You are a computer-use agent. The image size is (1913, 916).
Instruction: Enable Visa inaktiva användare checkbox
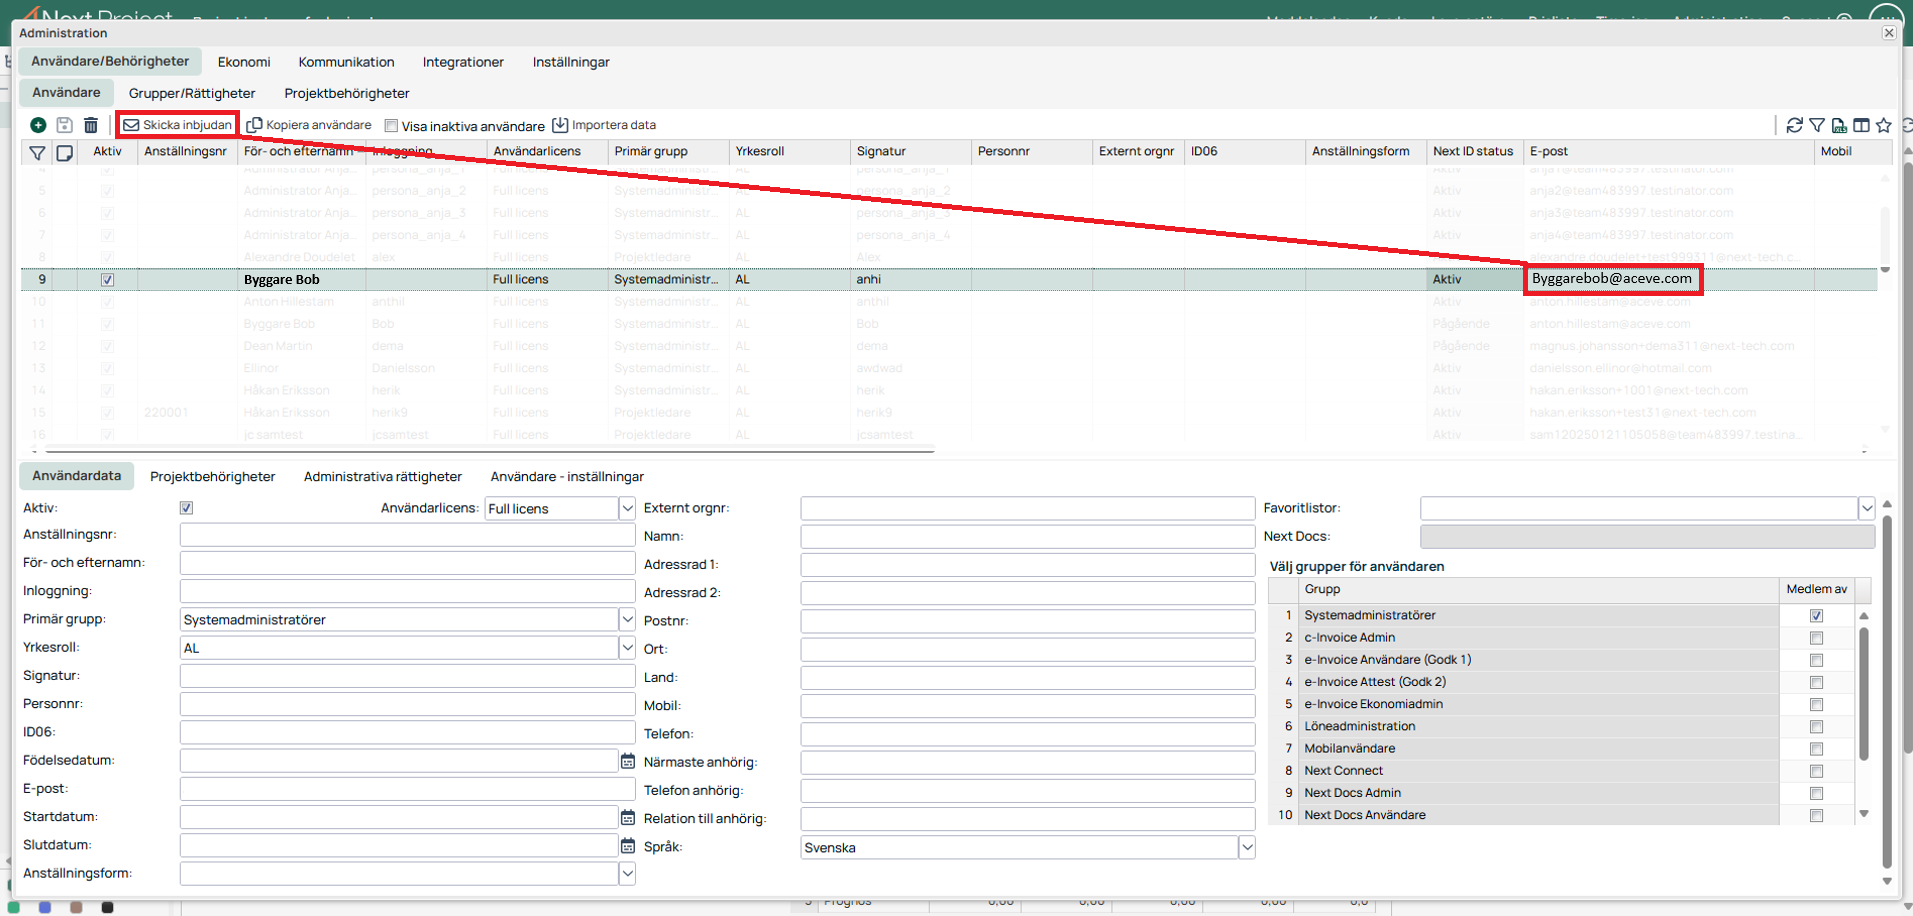click(392, 126)
